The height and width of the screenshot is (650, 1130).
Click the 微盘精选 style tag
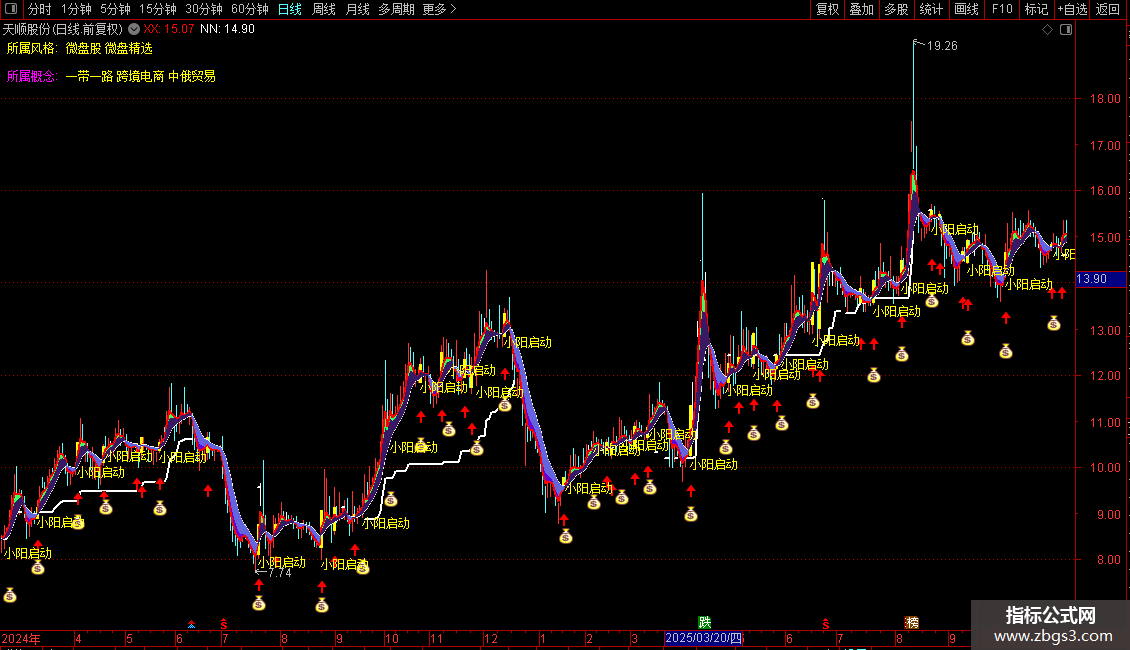pos(129,48)
